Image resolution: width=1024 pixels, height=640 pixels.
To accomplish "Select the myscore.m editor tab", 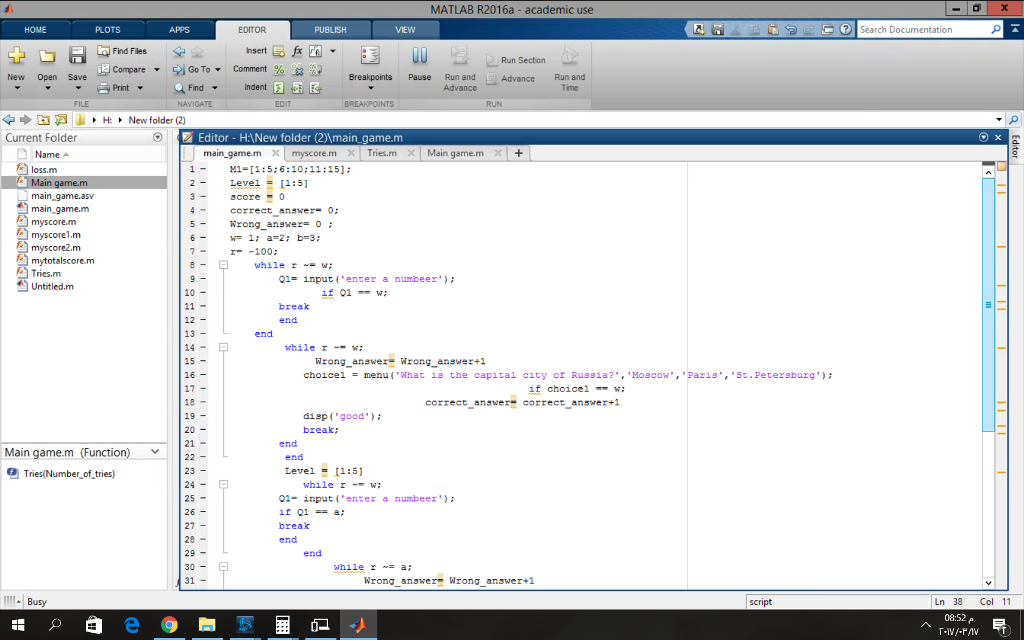I will pyautogui.click(x=314, y=153).
